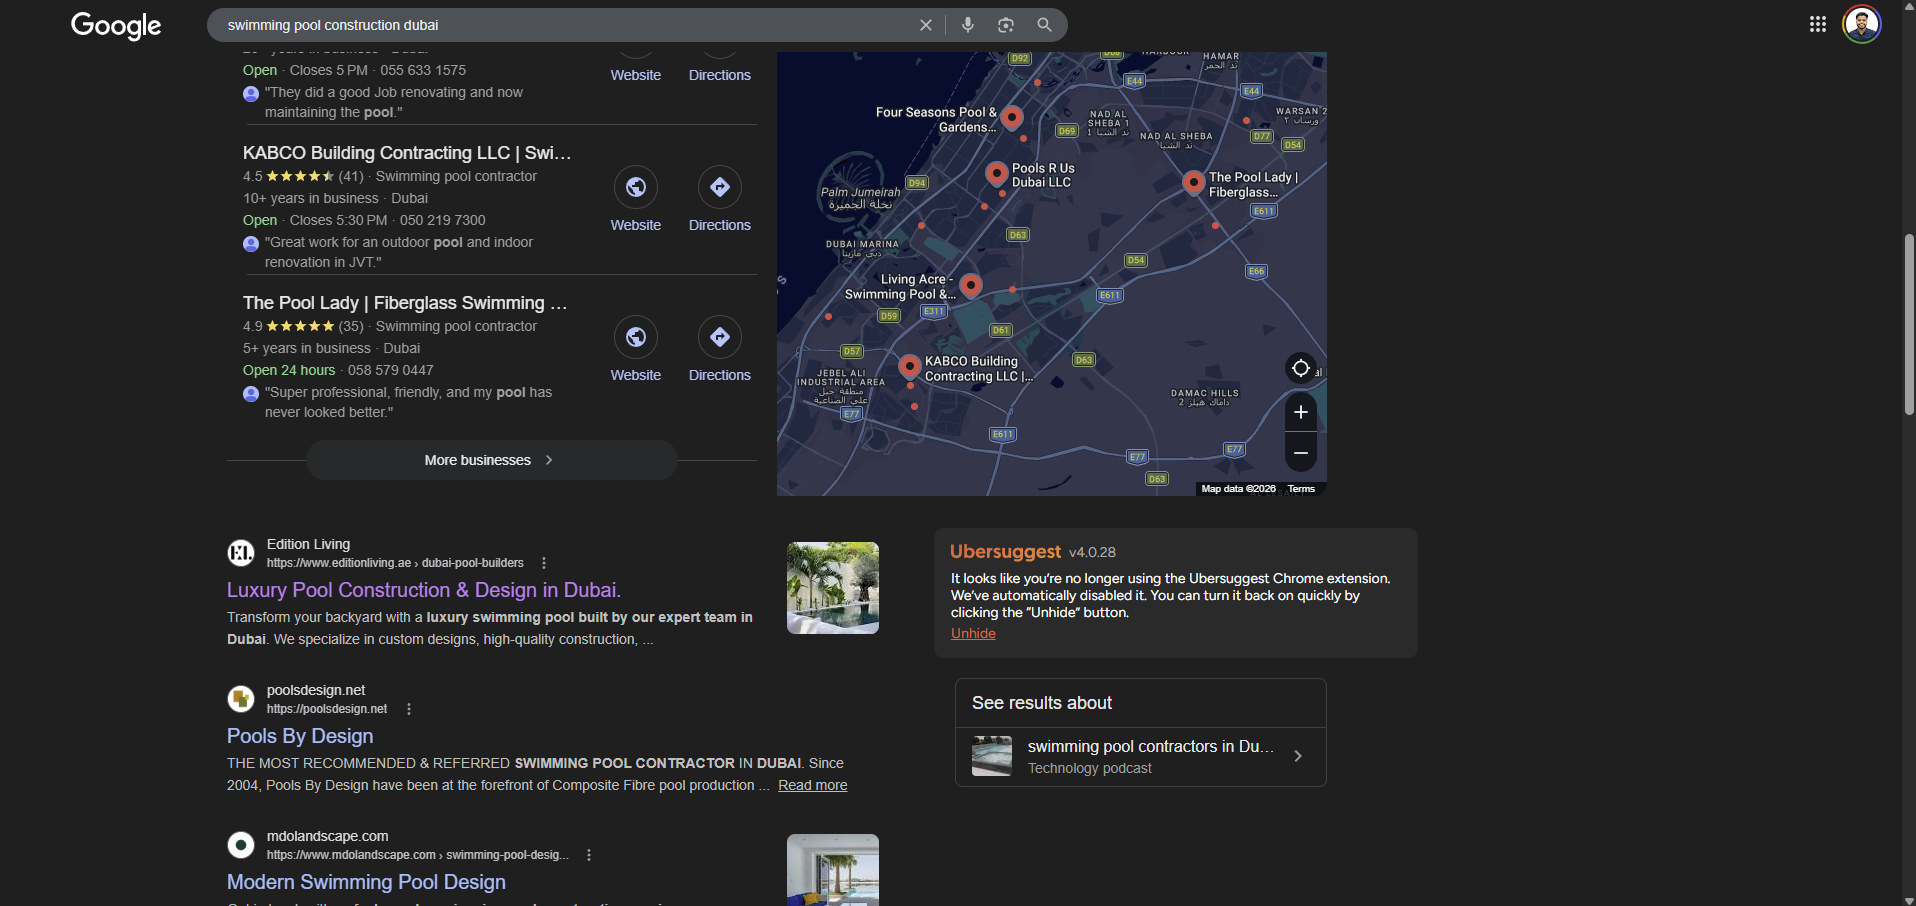Open Edition Living result options menu
Viewport: 1916px width, 906px height.
(x=544, y=563)
